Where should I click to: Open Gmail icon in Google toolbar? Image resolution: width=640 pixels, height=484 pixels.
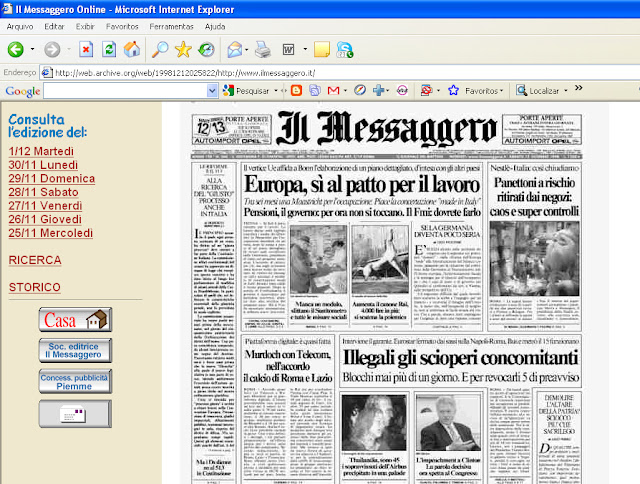(333, 90)
